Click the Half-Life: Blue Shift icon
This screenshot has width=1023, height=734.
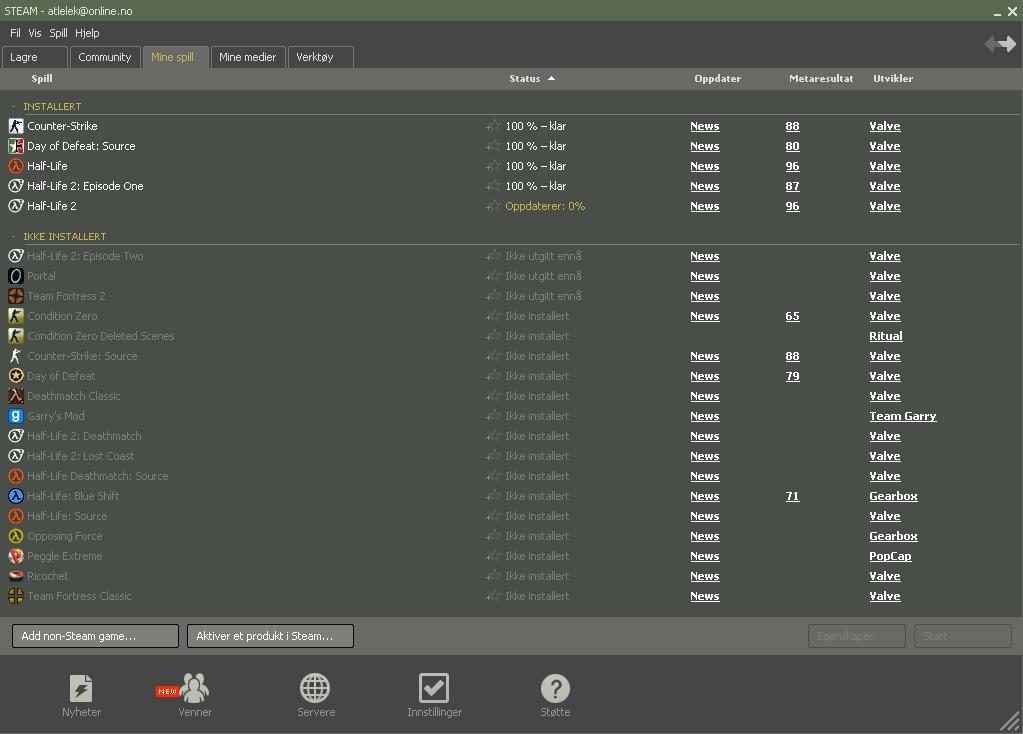click(x=16, y=496)
